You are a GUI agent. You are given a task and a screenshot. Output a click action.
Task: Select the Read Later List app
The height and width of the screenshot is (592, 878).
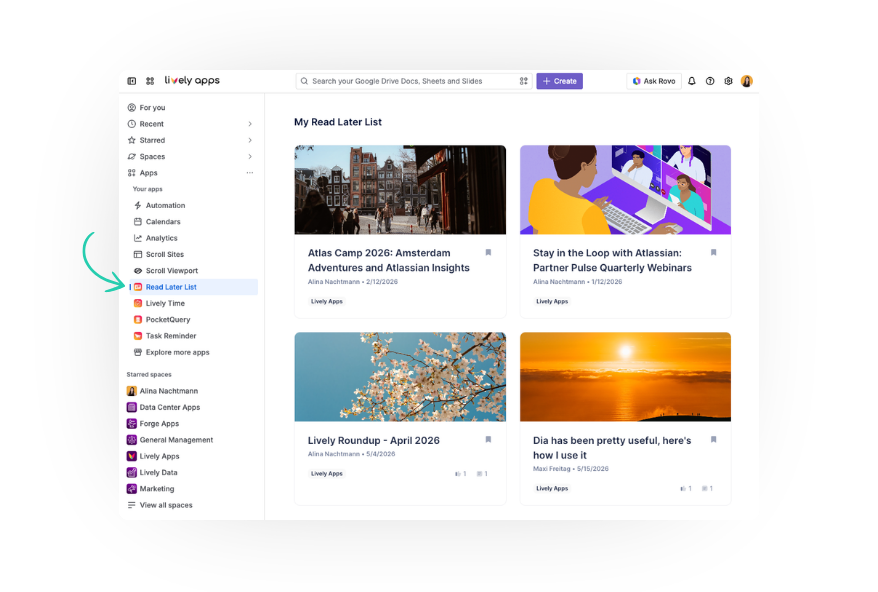[194, 287]
